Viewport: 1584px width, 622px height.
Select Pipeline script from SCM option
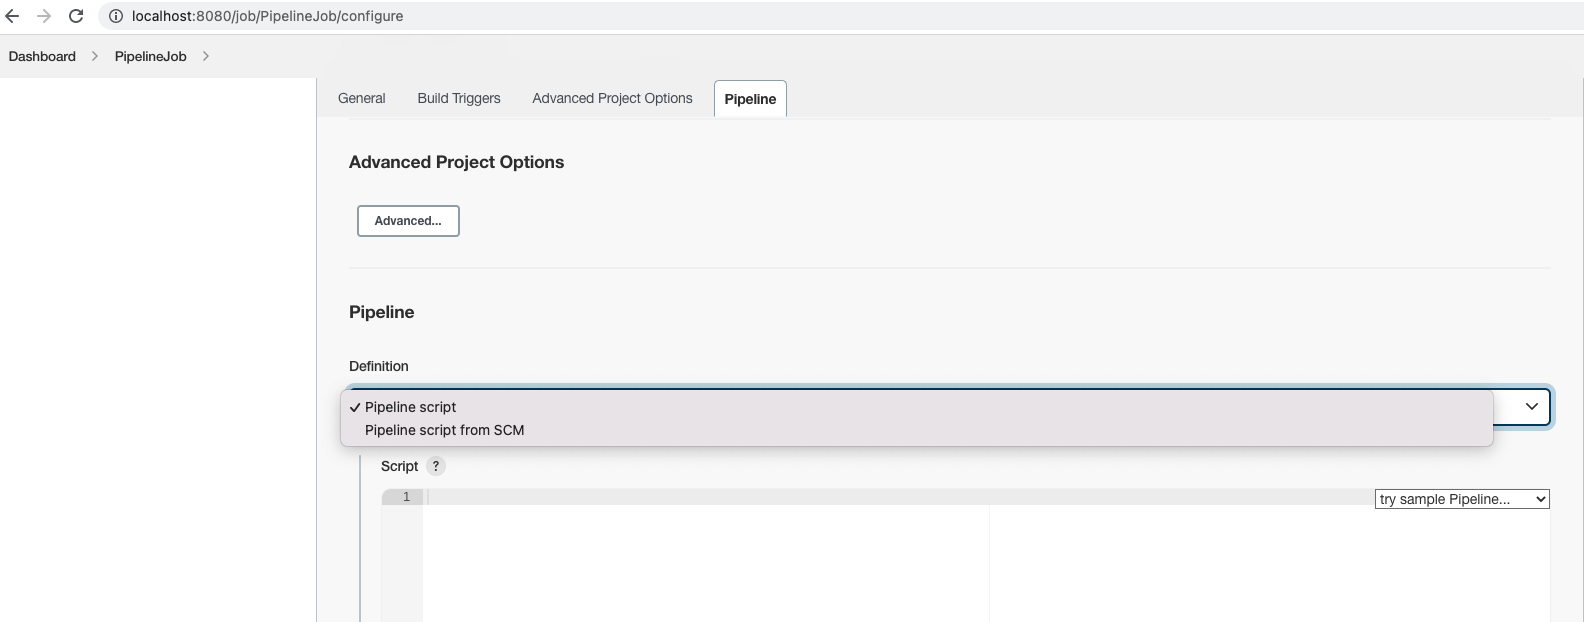tap(443, 430)
